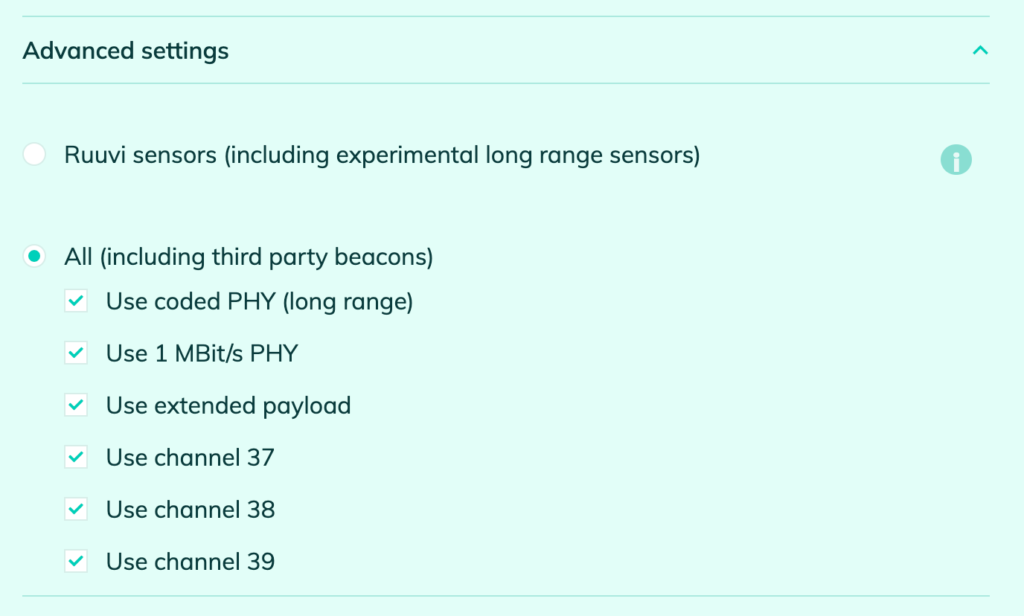The height and width of the screenshot is (616, 1024).
Task: Click the "Use 1 MBit/s PHY" label text
Action: point(202,353)
